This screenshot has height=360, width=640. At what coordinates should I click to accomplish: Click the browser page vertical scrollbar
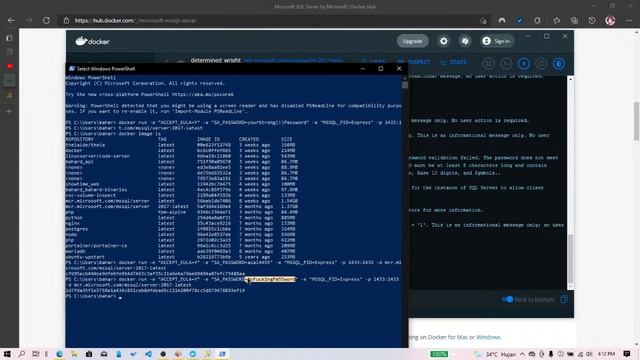636,121
